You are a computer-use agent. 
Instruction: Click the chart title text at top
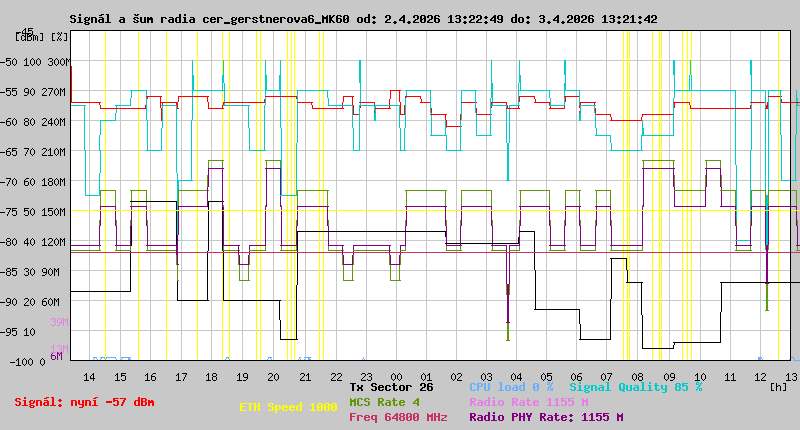click(x=363, y=18)
